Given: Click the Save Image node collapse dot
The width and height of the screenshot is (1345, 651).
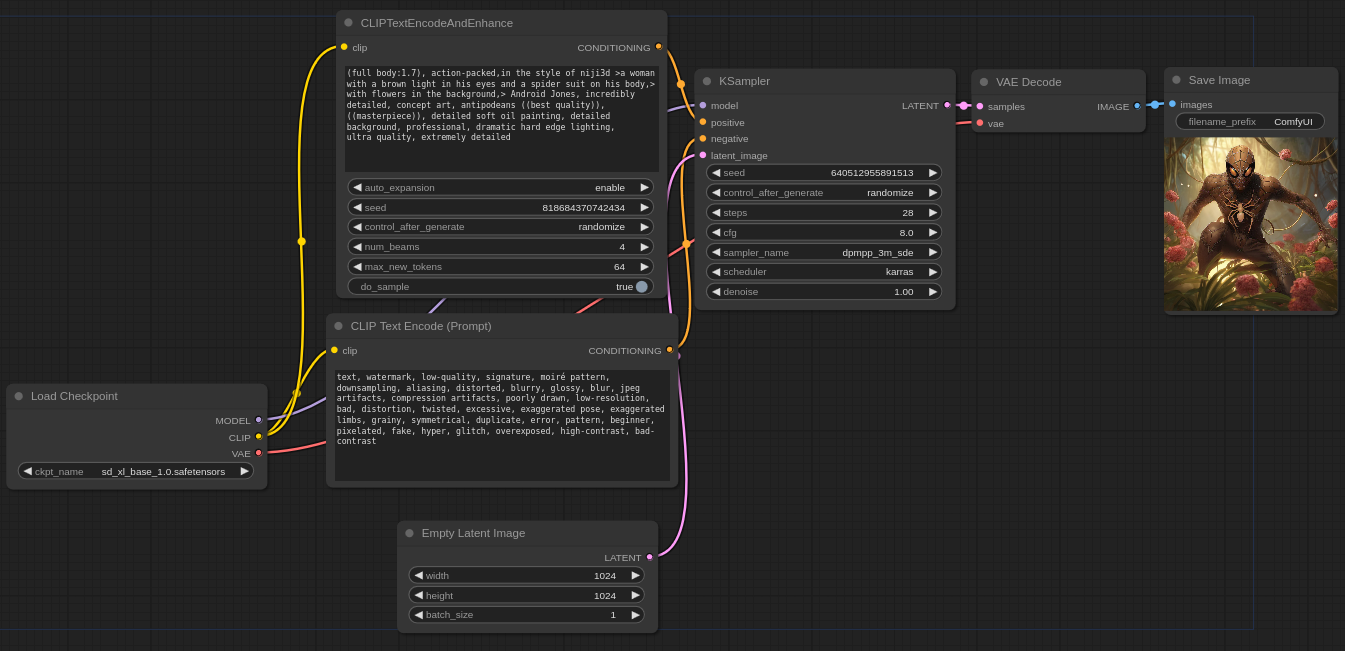Looking at the screenshot, I should point(1177,80).
